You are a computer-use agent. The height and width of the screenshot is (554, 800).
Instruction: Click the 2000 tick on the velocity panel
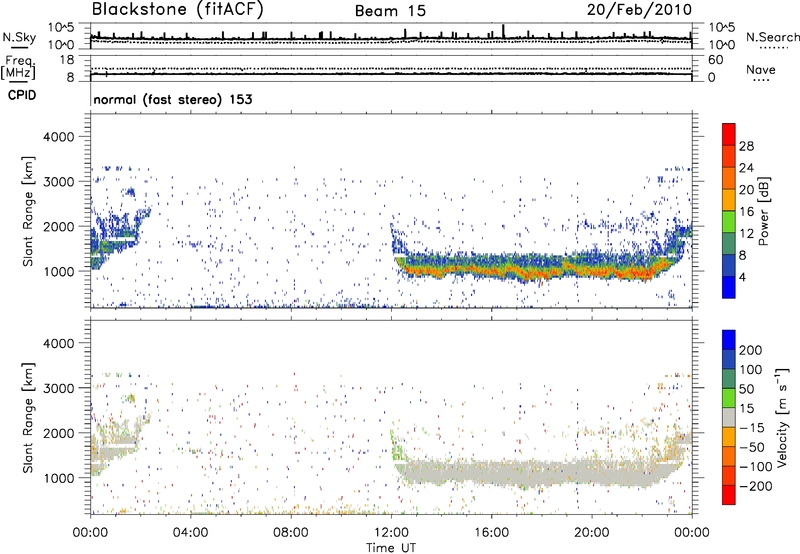pyautogui.click(x=59, y=433)
